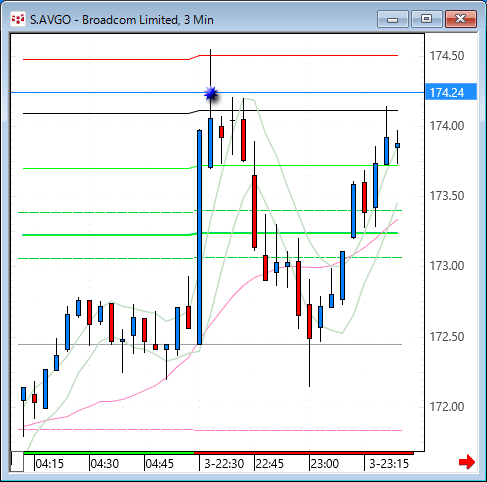Maximize the S.AVGO chart window
Viewport: 487px width, 482px height.
click(426, 19)
